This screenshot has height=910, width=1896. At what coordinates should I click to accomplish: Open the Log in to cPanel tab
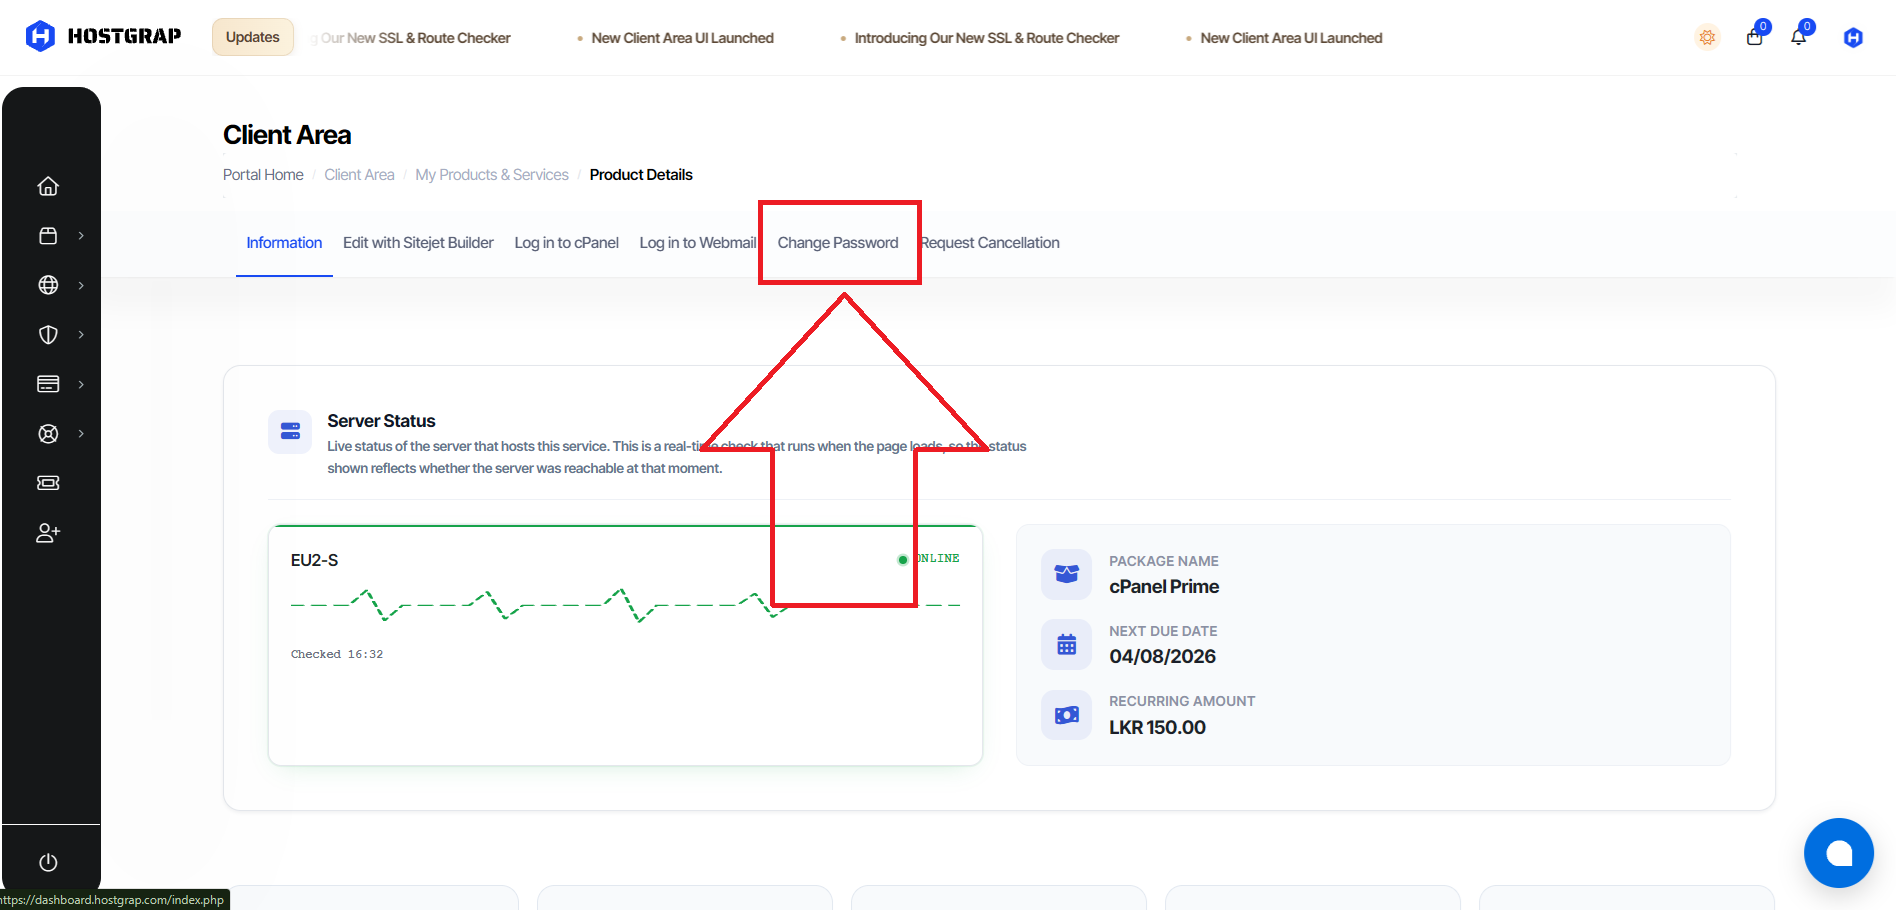[x=566, y=243]
